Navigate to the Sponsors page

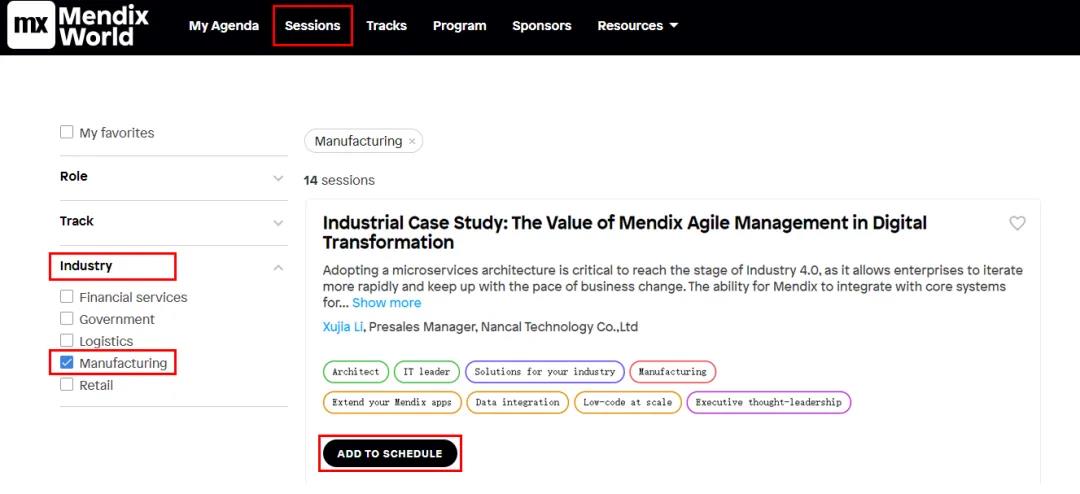click(542, 26)
